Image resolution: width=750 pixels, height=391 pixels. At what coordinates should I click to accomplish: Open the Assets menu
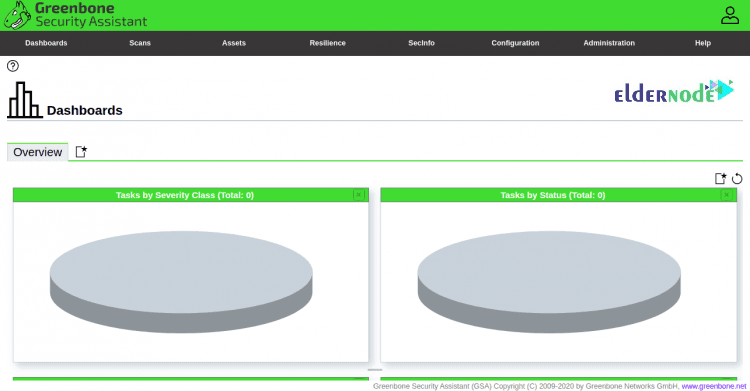coord(233,43)
